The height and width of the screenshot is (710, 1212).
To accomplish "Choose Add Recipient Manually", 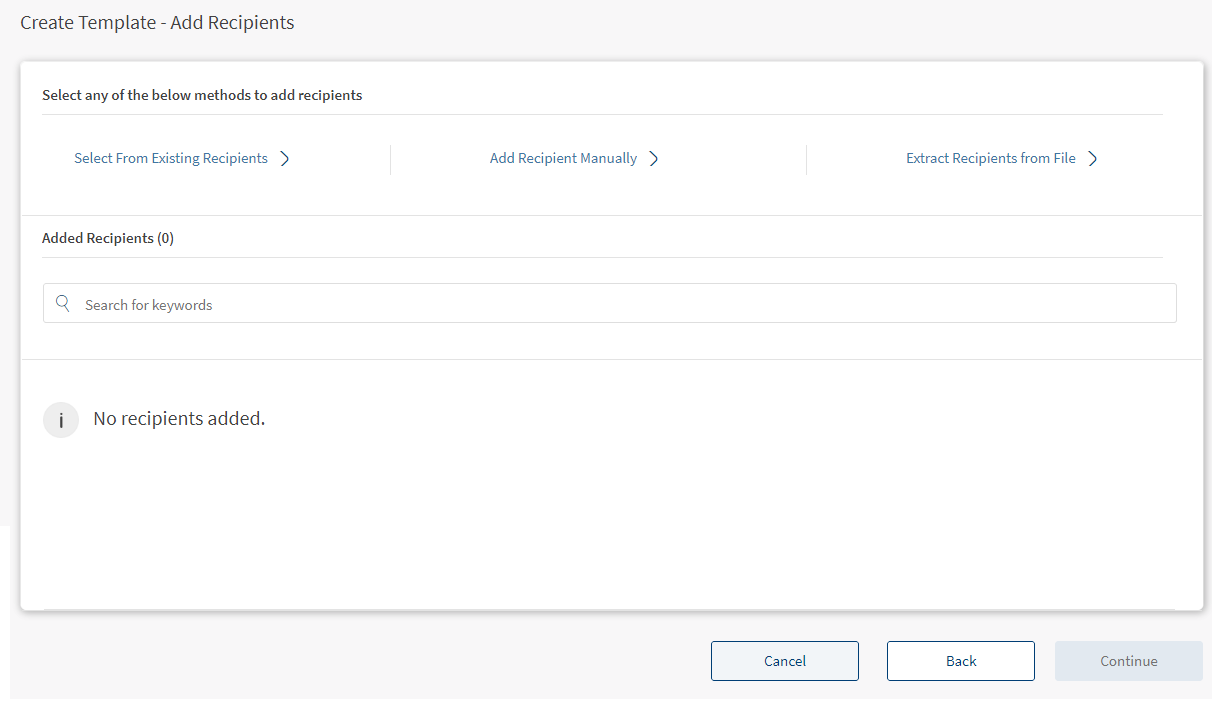I will 563,158.
